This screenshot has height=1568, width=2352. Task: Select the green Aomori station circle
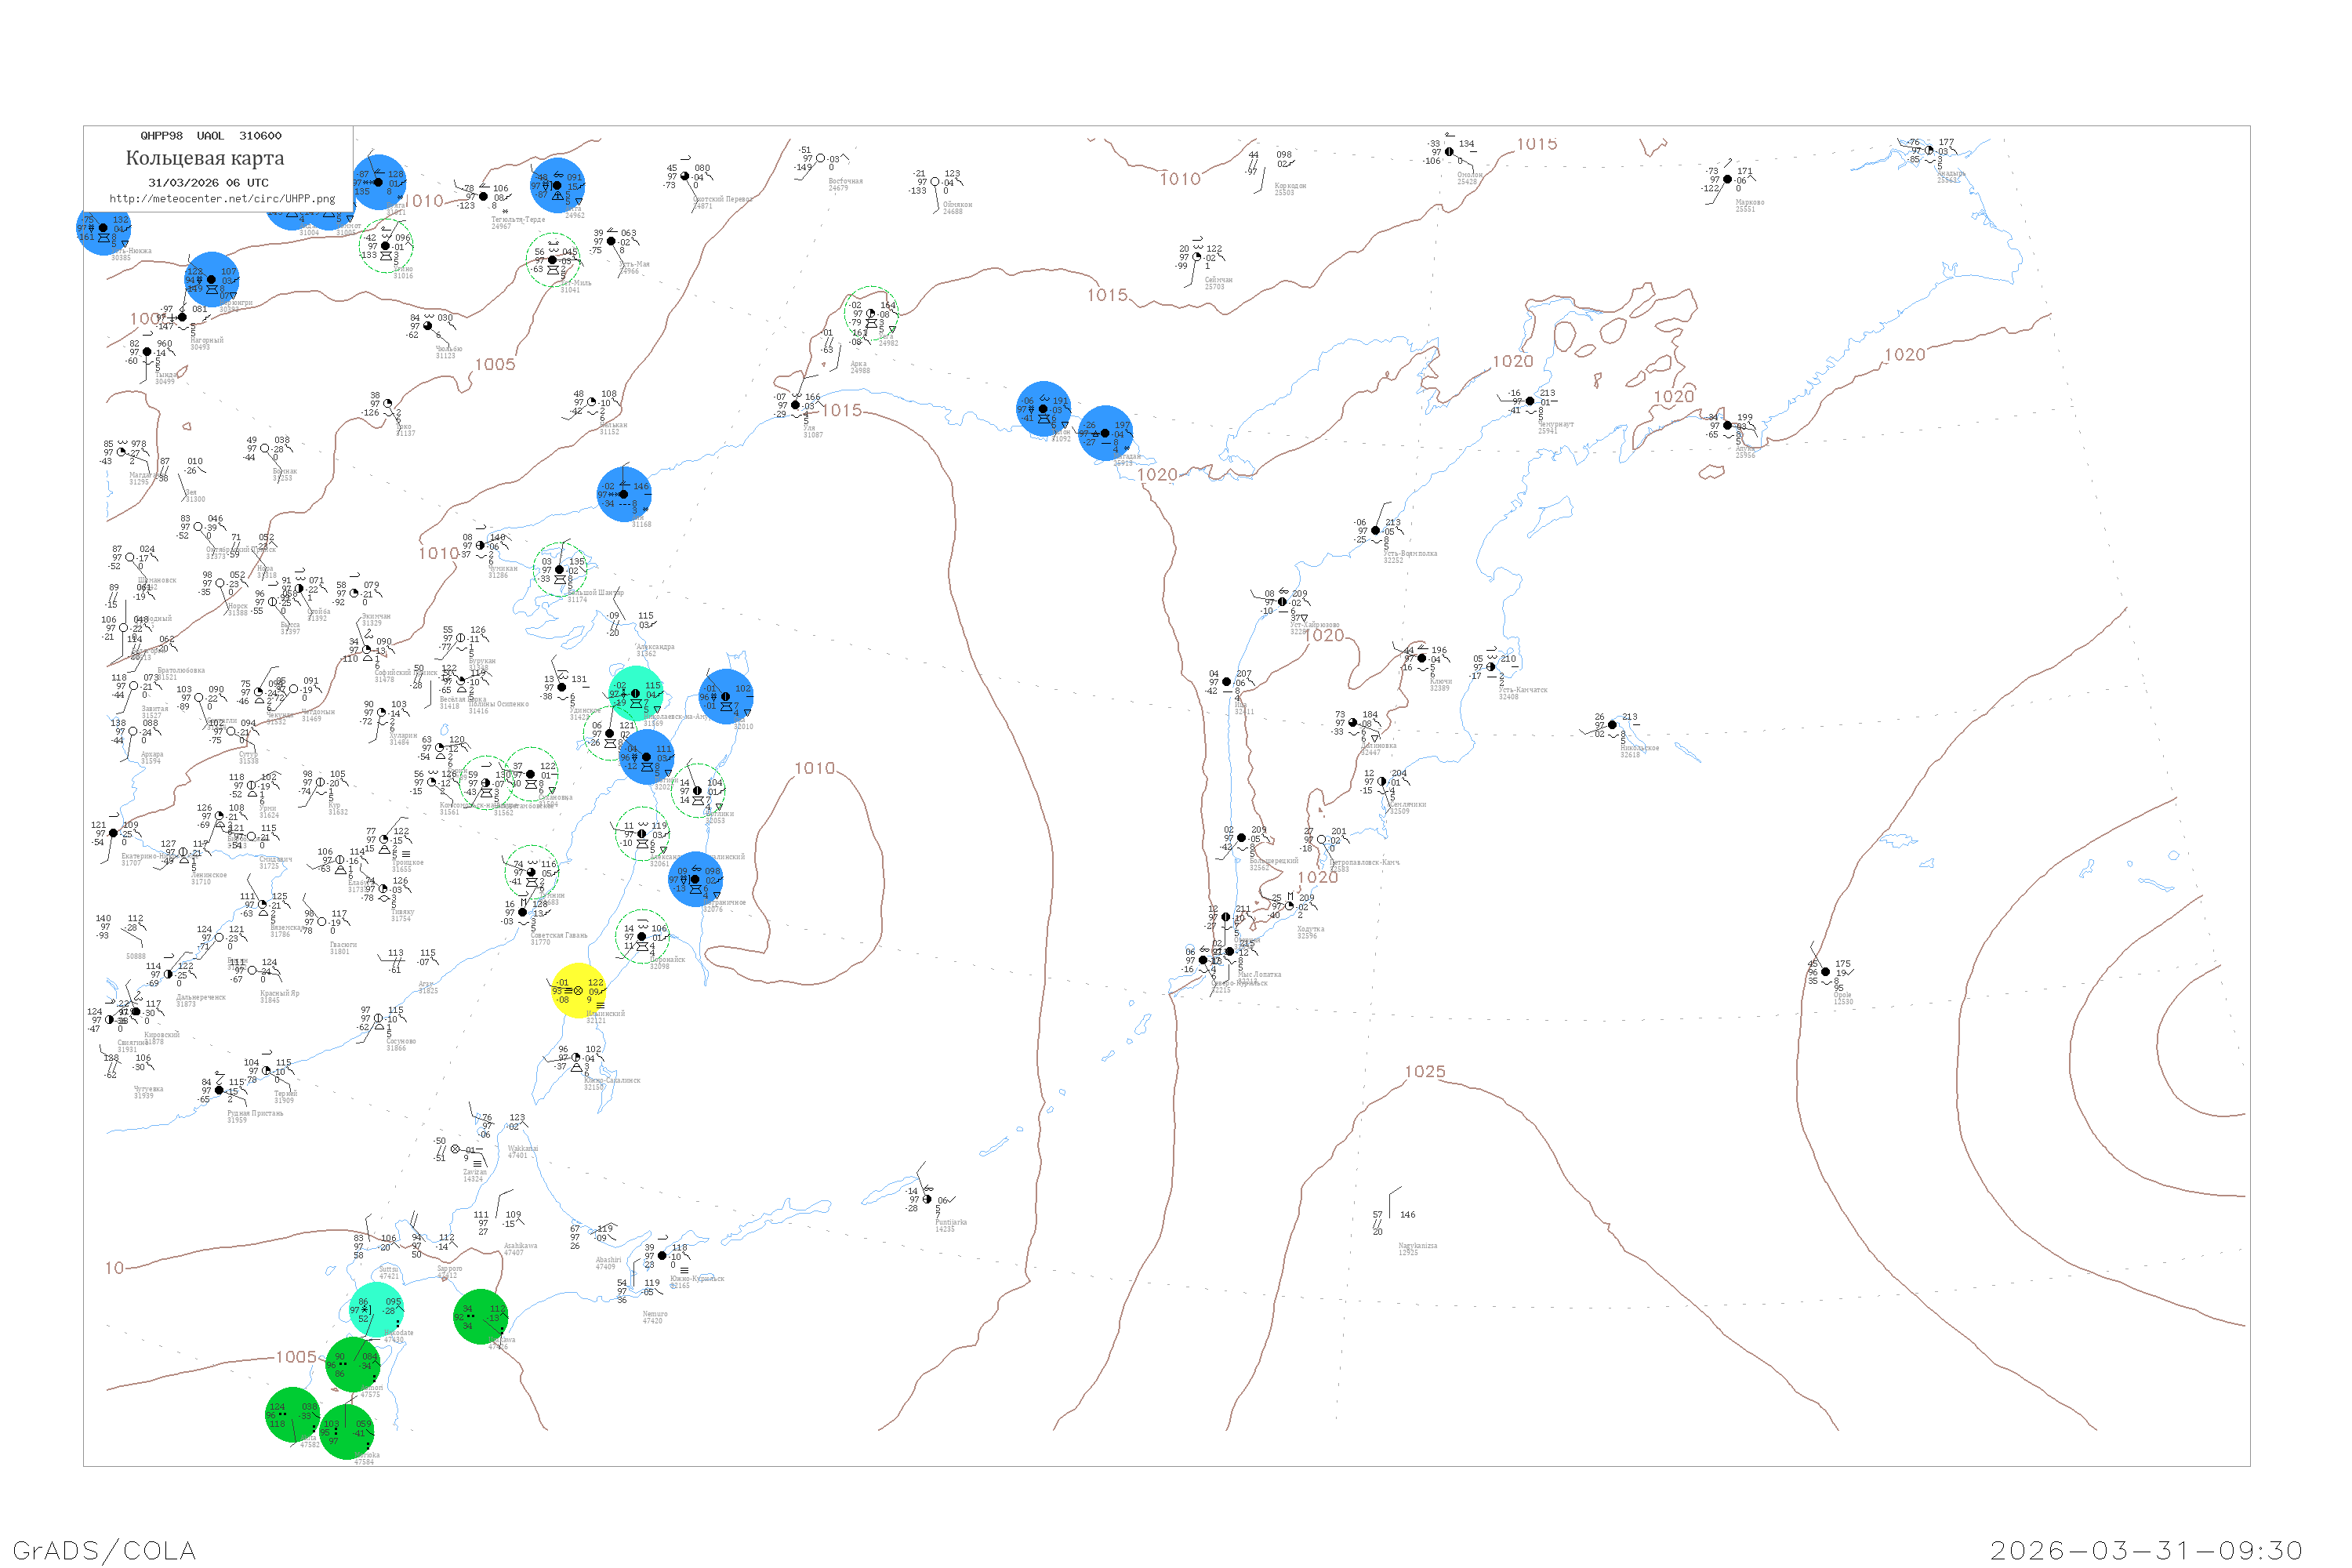pos(353,1364)
